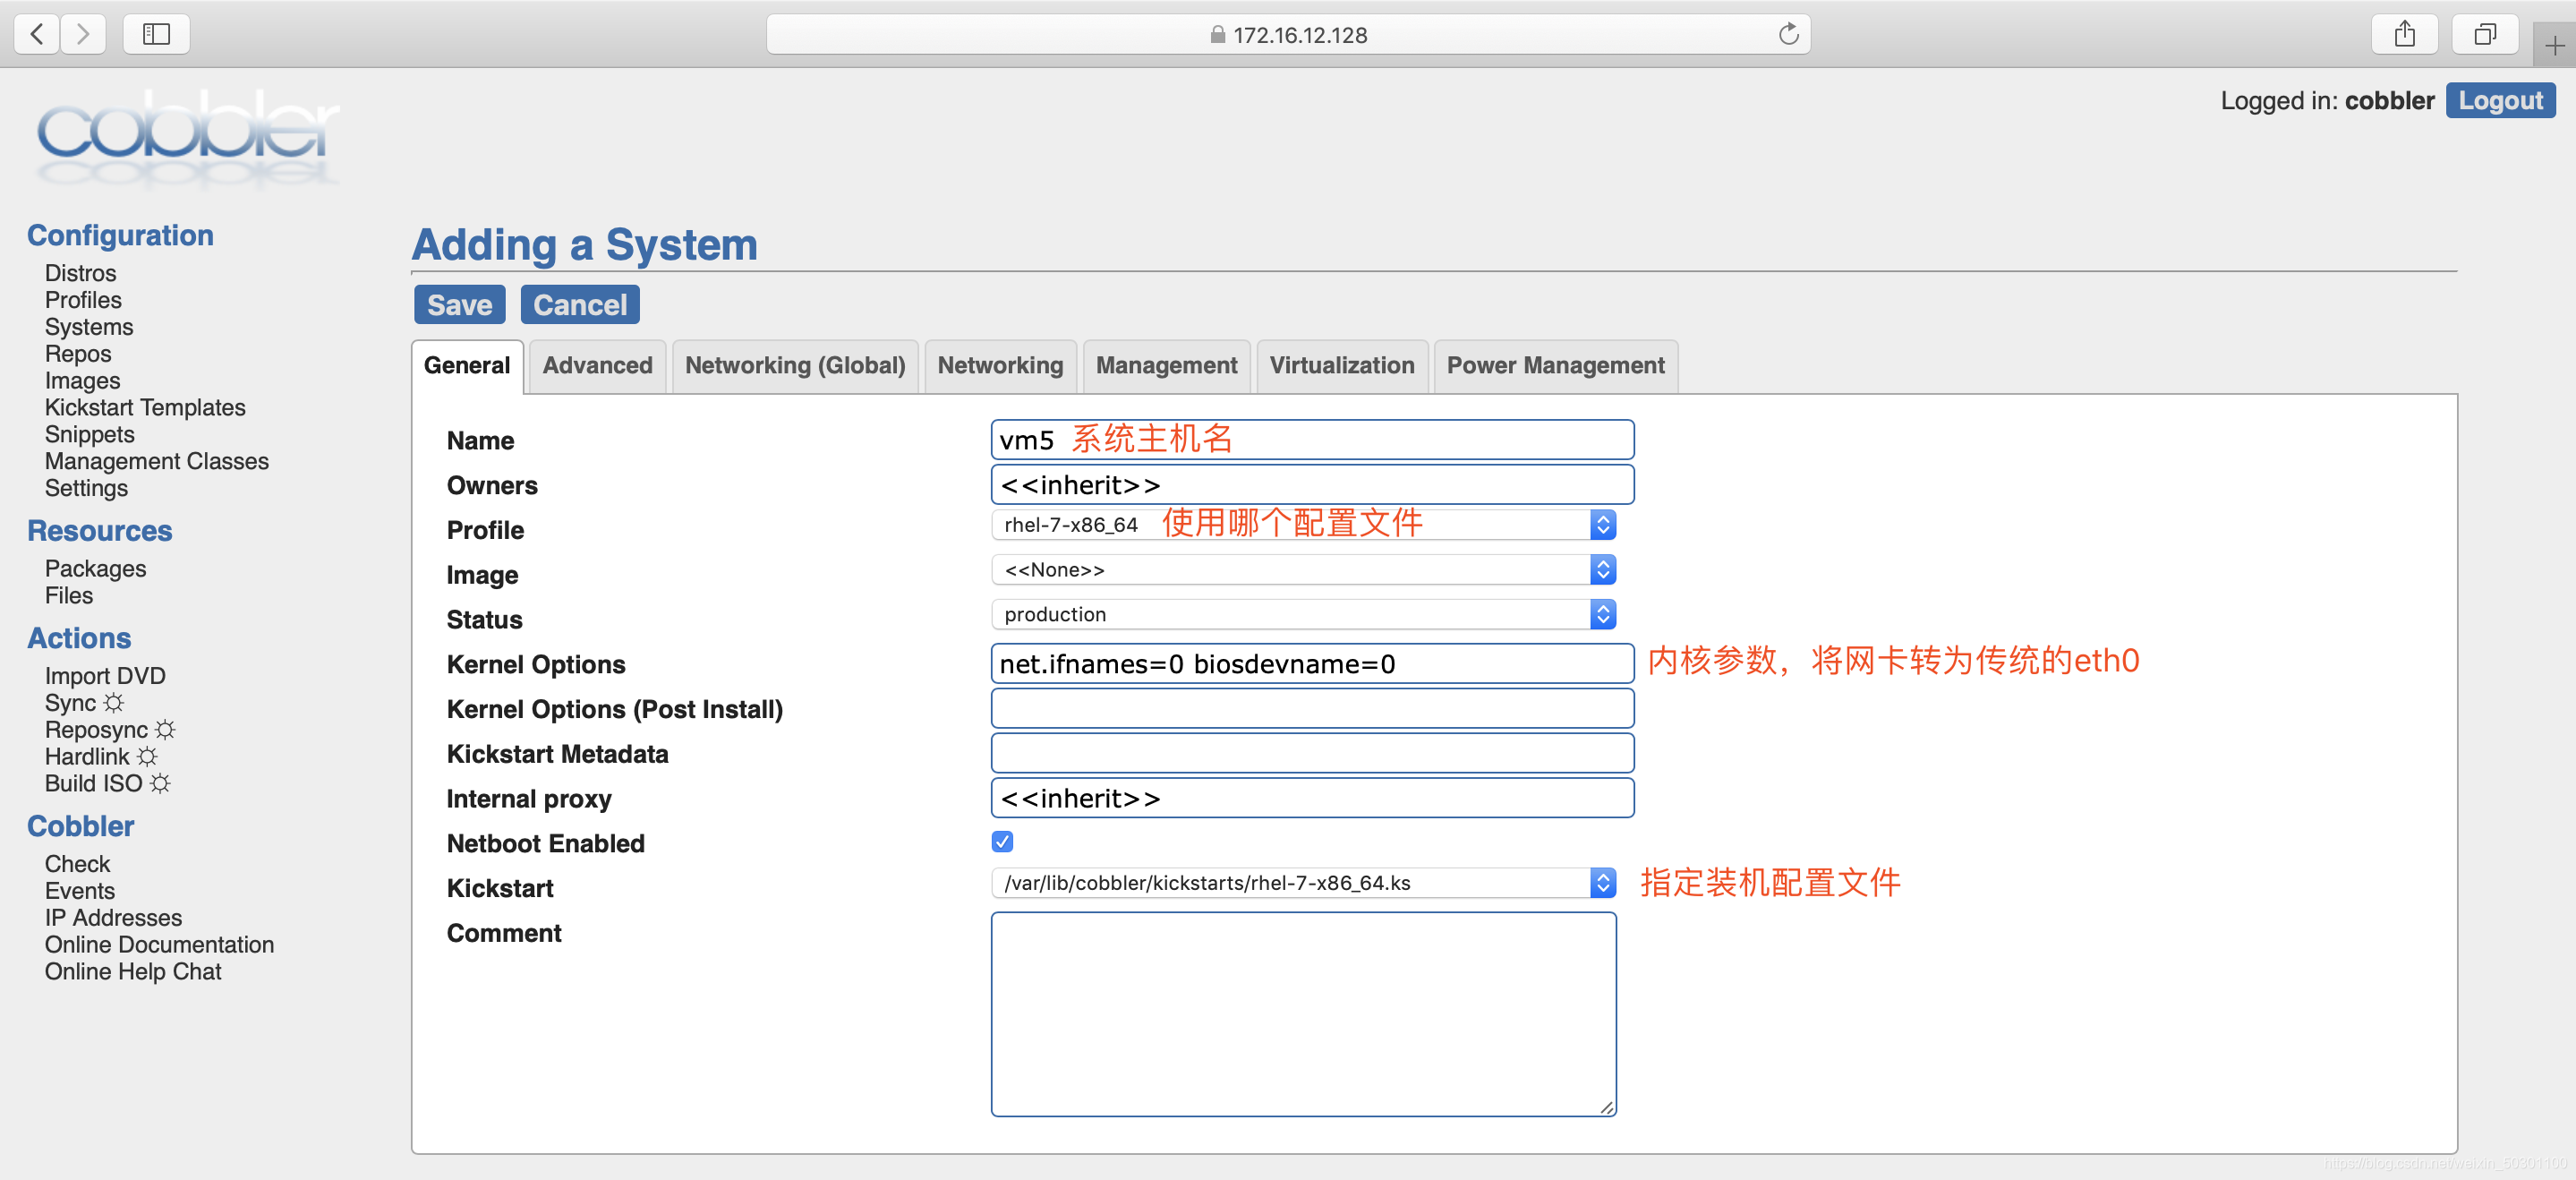Open Kickstart Templates in sidebar
The width and height of the screenshot is (2576, 1180).
[x=145, y=408]
